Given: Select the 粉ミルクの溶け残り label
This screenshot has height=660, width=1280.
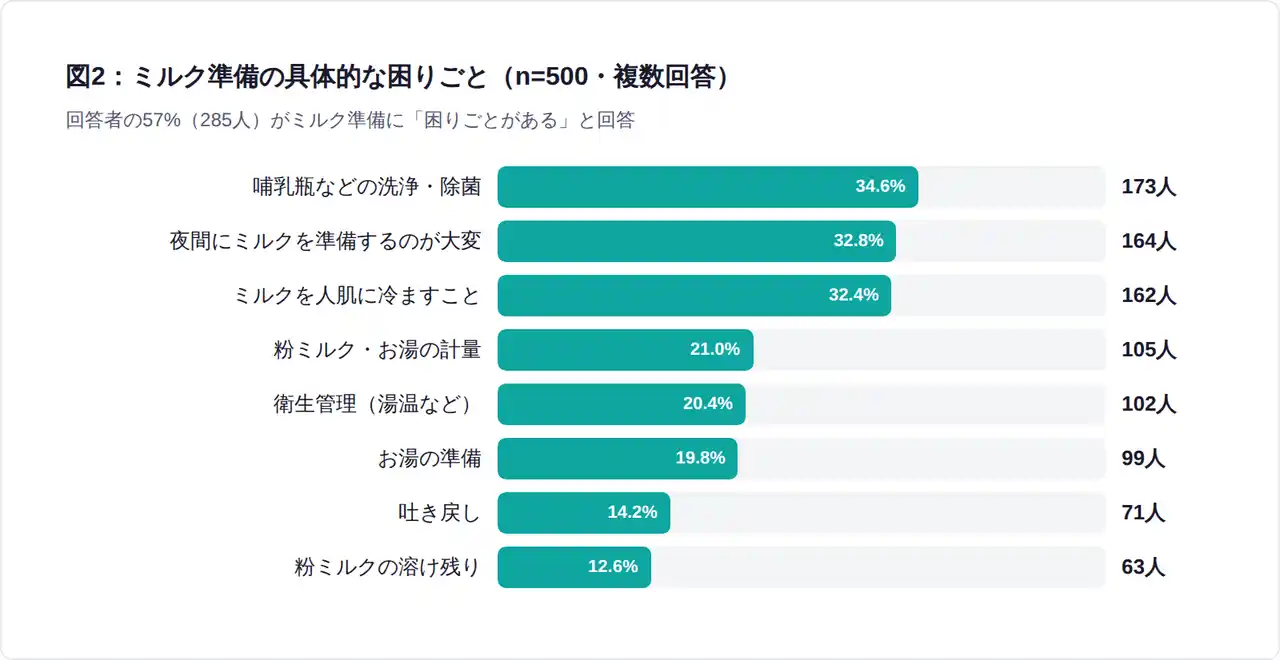Looking at the screenshot, I should tap(387, 567).
